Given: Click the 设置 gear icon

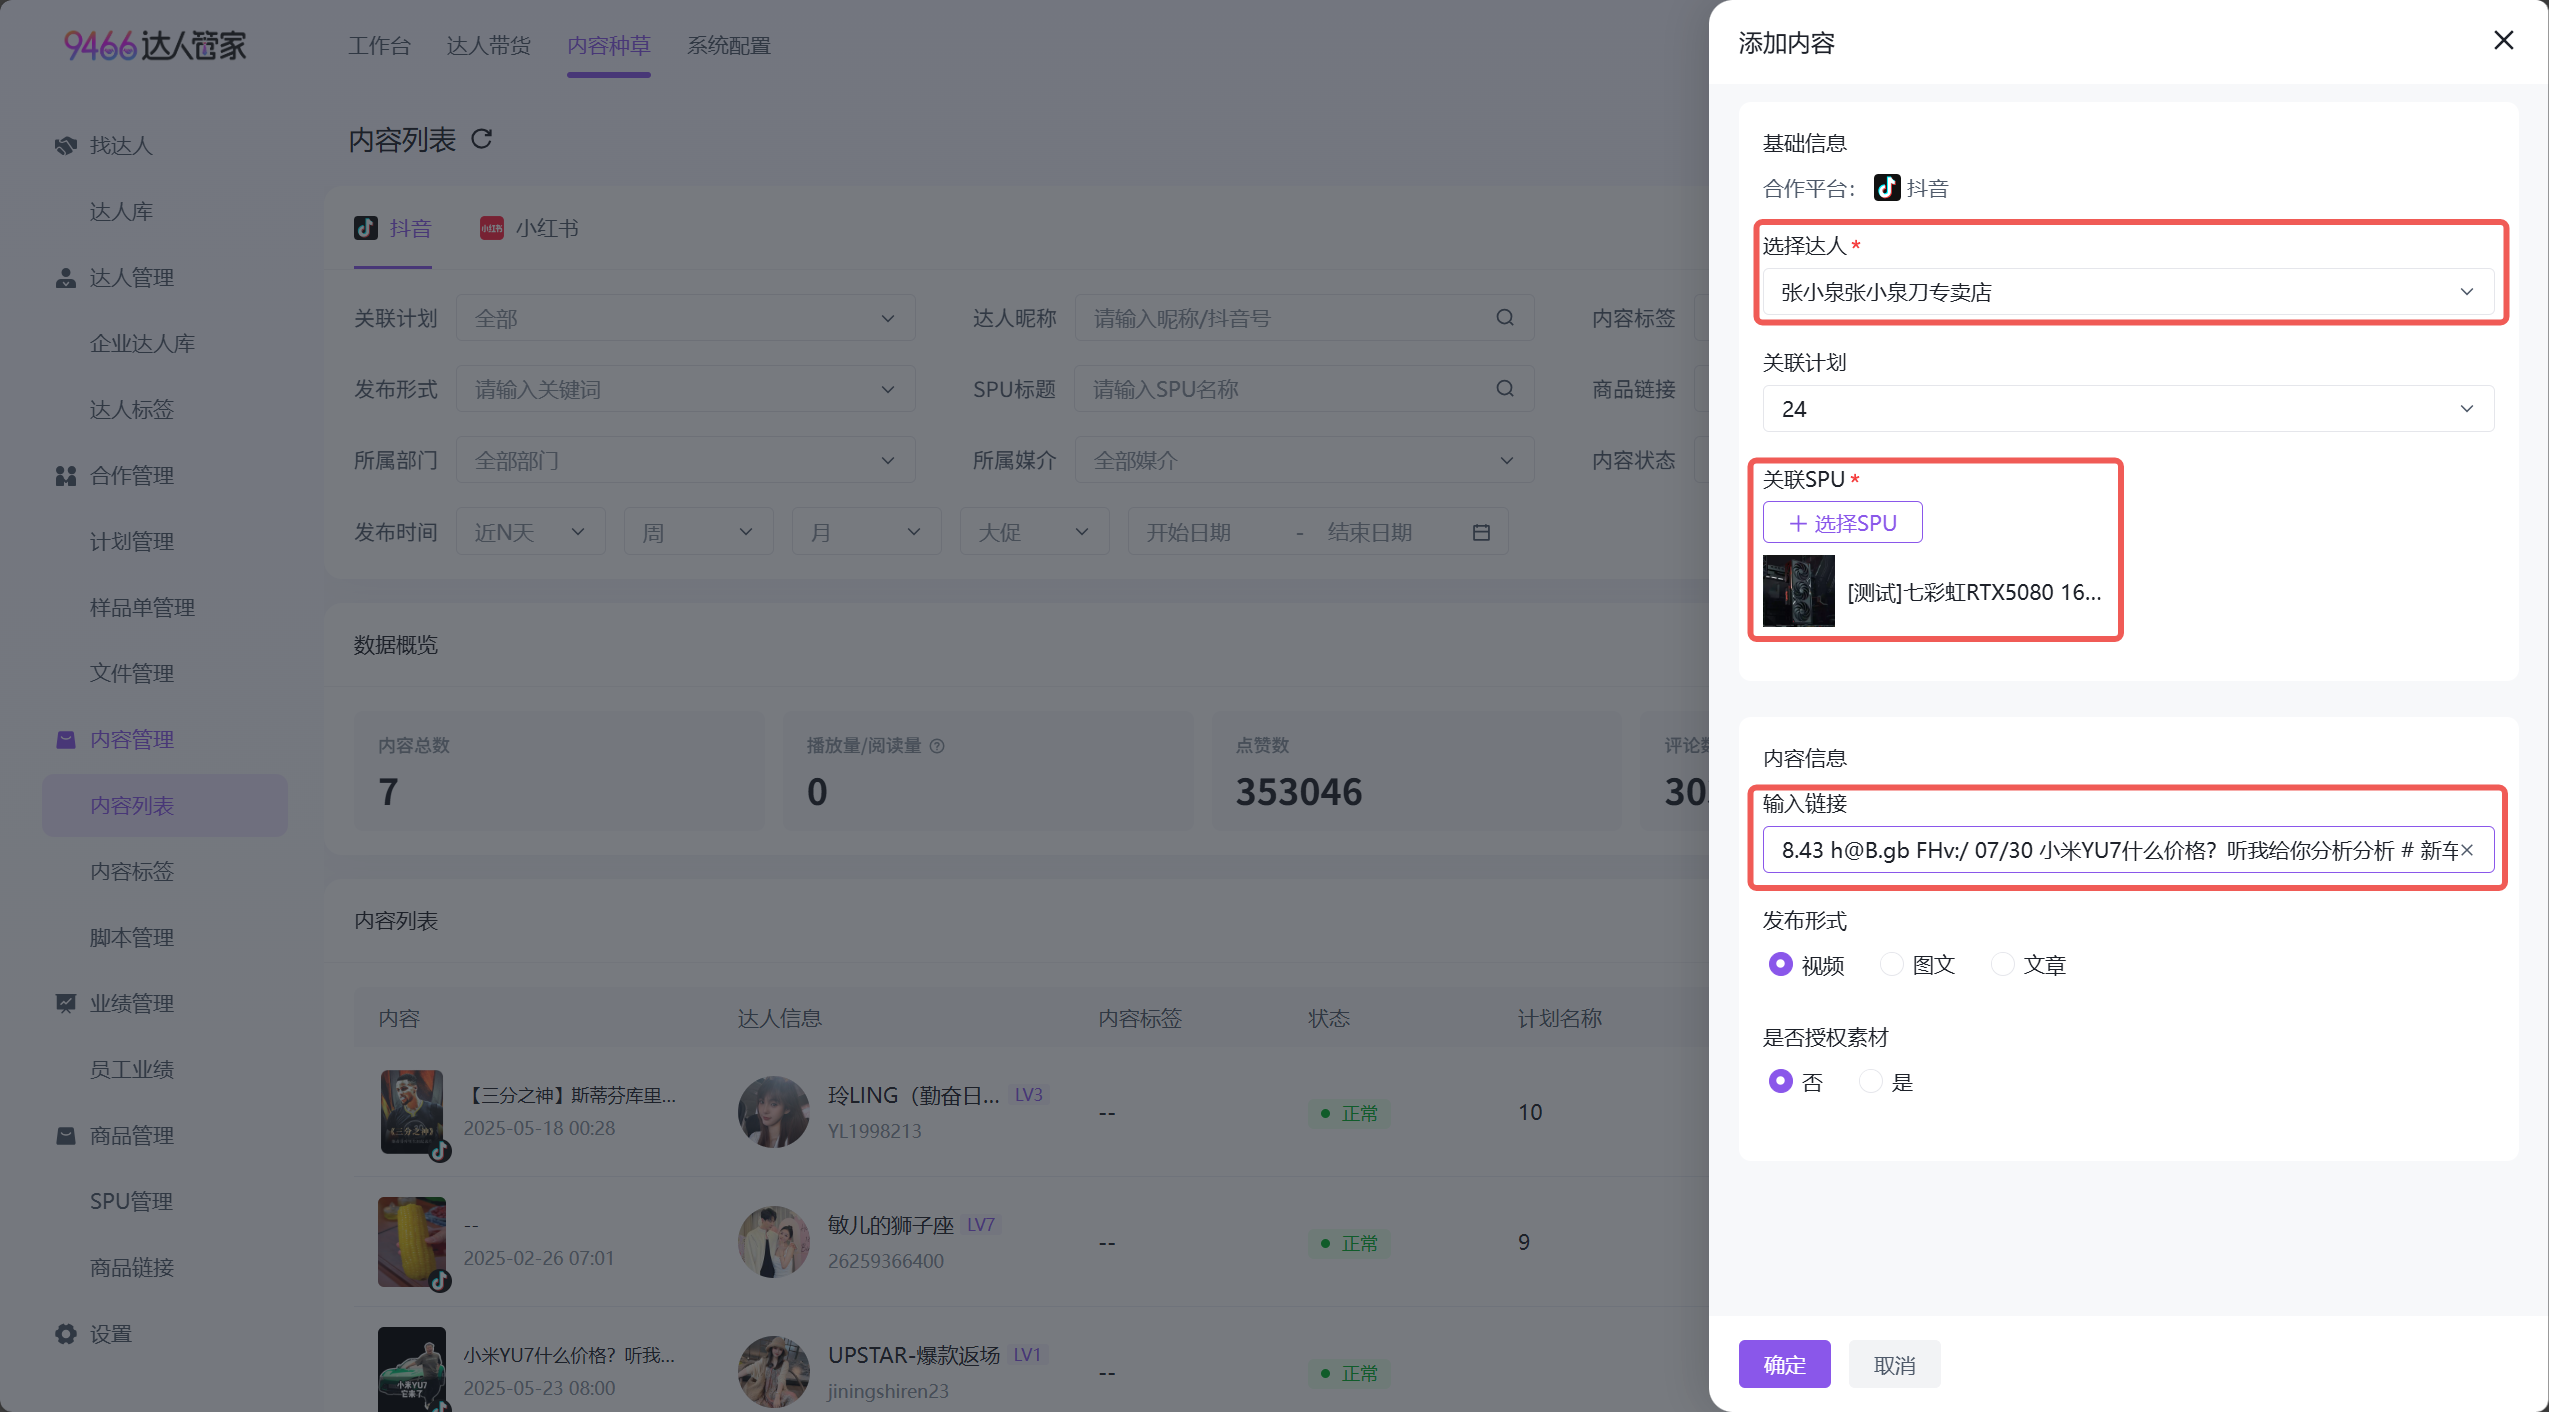Looking at the screenshot, I should tap(66, 1334).
